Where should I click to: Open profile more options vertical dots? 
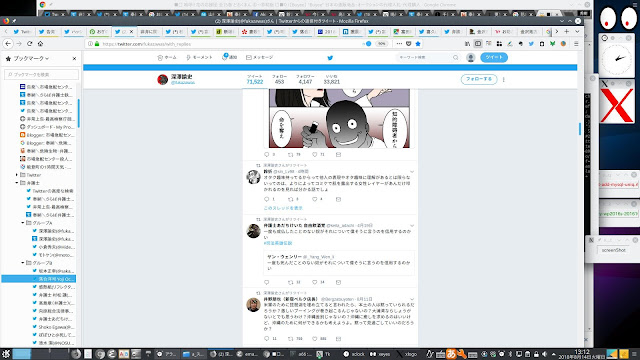[x=504, y=80]
